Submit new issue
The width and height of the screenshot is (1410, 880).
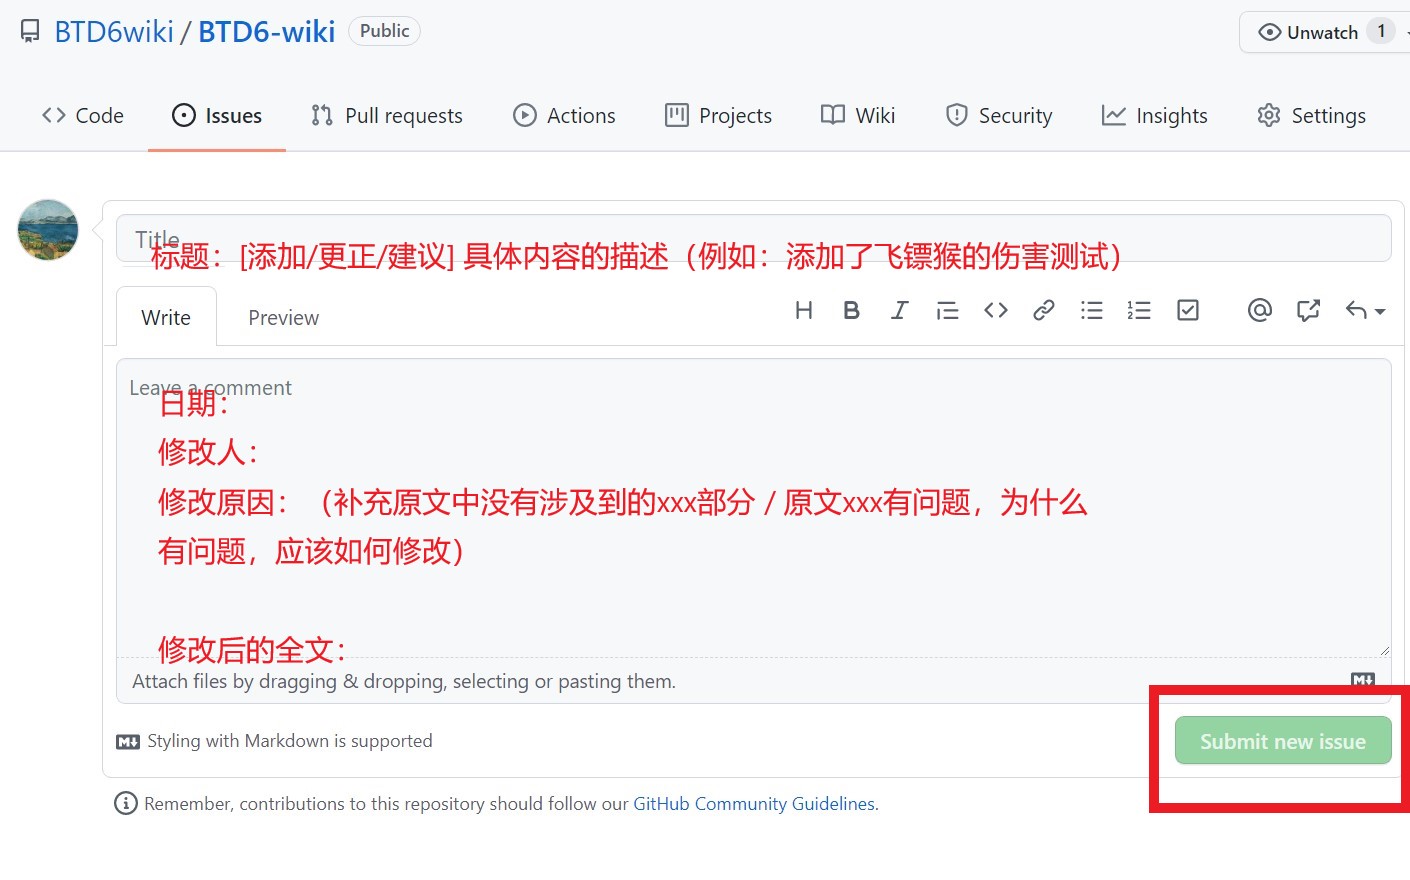pos(1283,741)
